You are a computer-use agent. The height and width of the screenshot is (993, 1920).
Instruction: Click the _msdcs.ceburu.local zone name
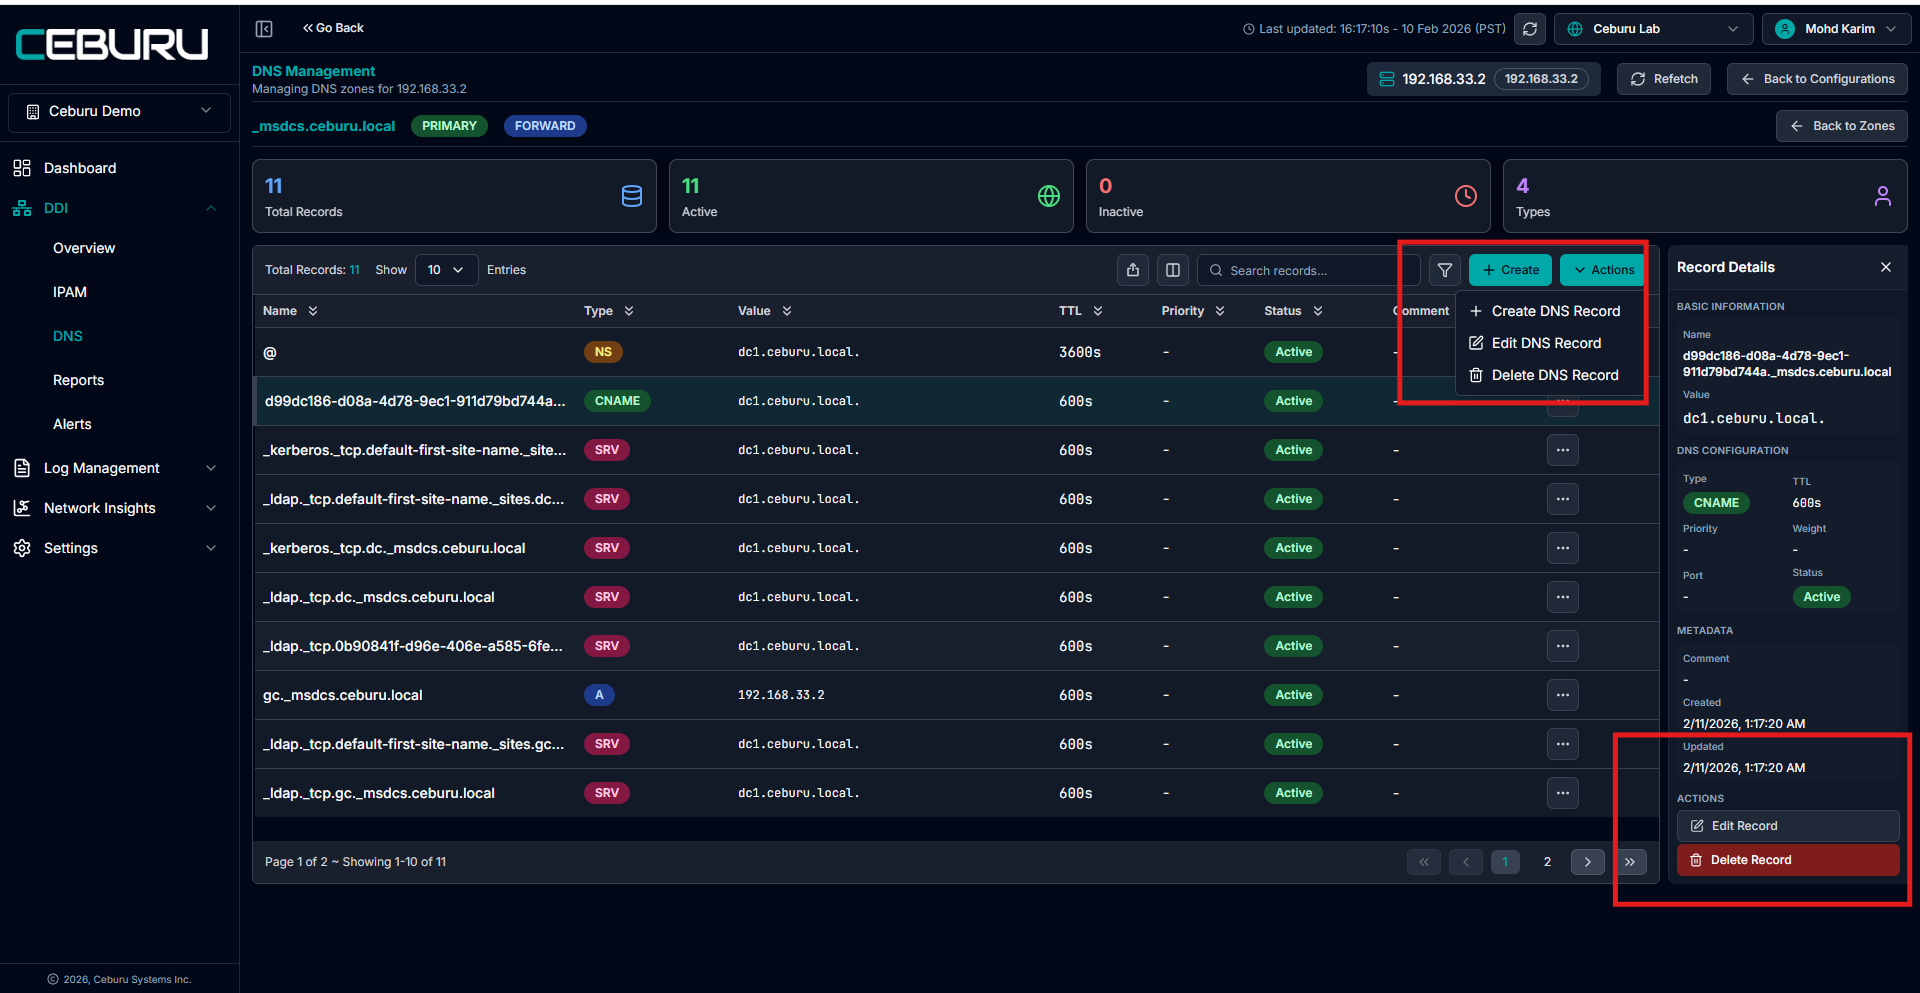click(324, 126)
